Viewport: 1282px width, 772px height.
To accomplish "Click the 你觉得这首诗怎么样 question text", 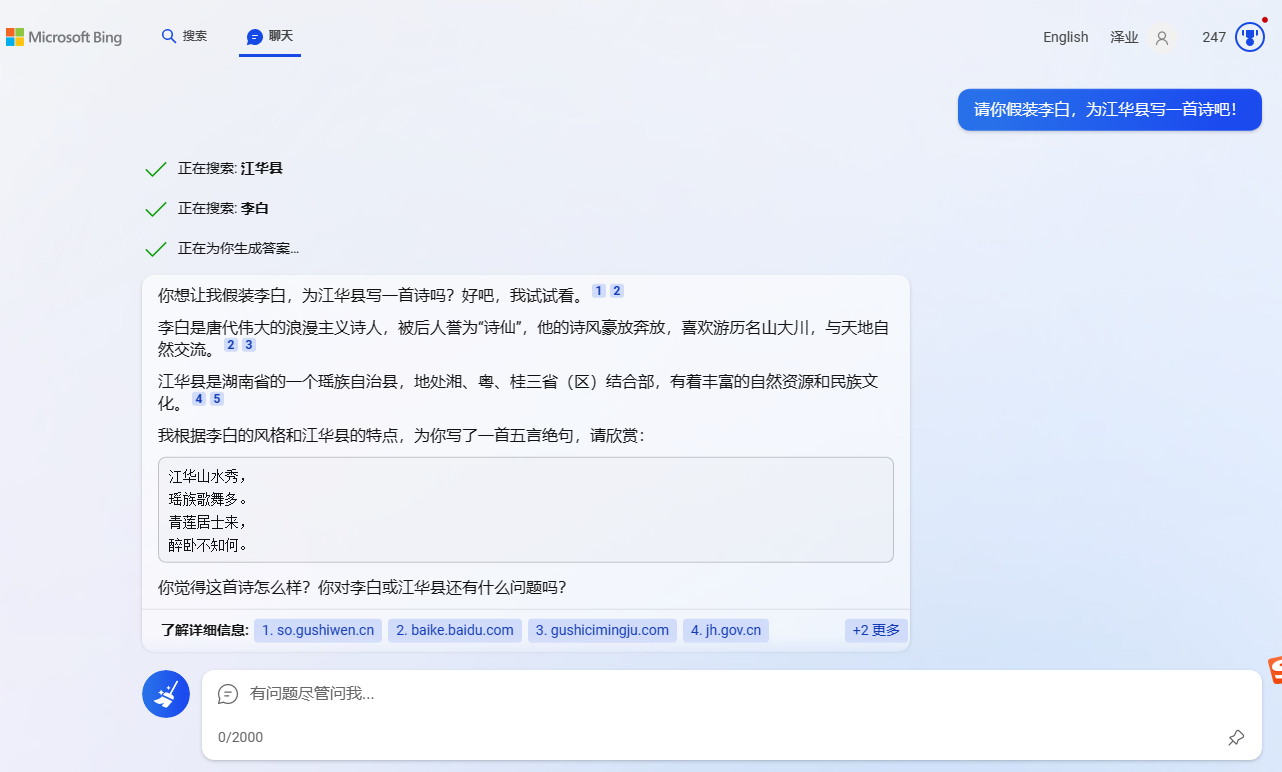I will click(362, 588).
